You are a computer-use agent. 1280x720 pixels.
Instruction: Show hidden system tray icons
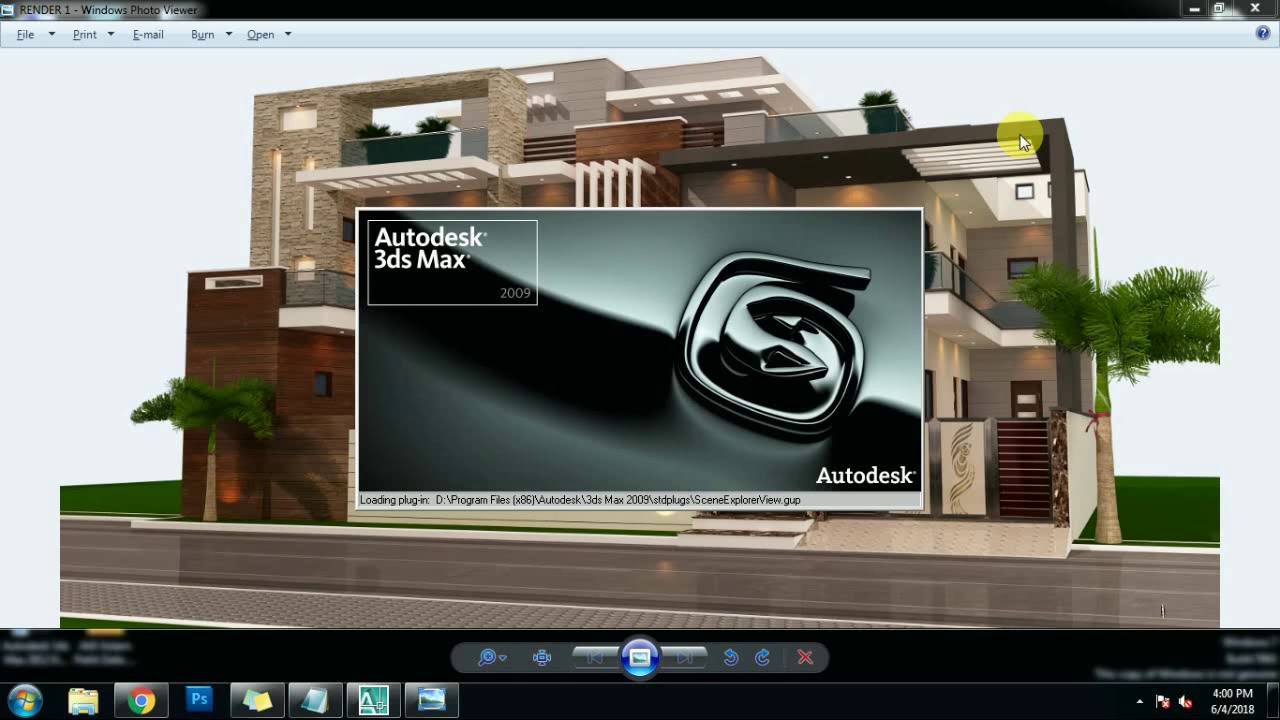(1140, 701)
